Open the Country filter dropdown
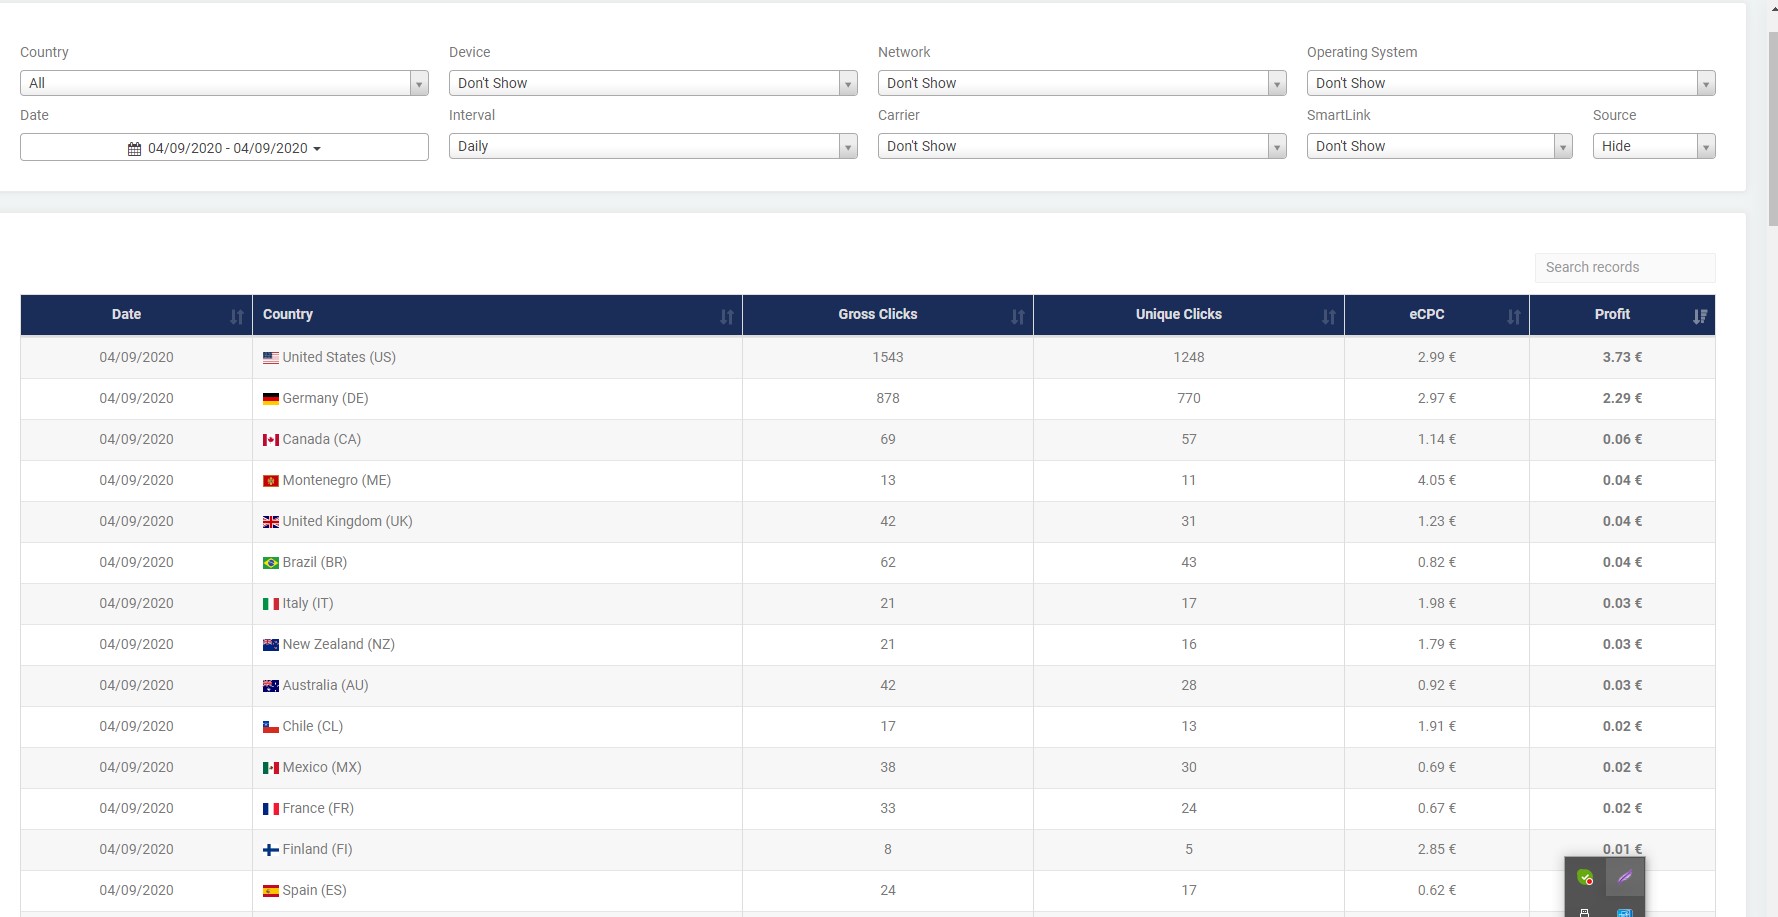The height and width of the screenshot is (917, 1778). pyautogui.click(x=224, y=83)
